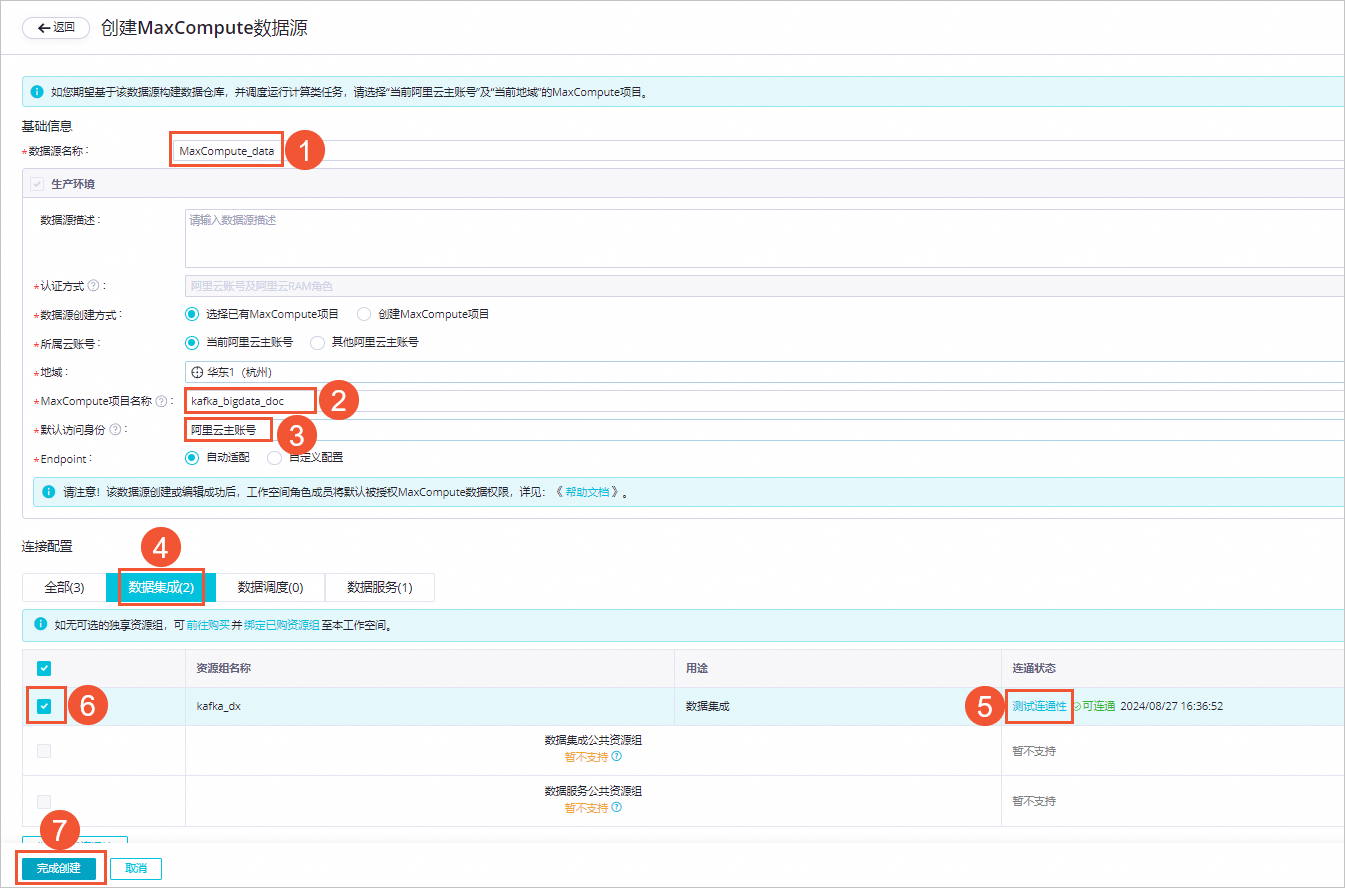This screenshot has width=1345, height=888.
Task: Switch to the 全部(3) tab
Action: [64, 587]
